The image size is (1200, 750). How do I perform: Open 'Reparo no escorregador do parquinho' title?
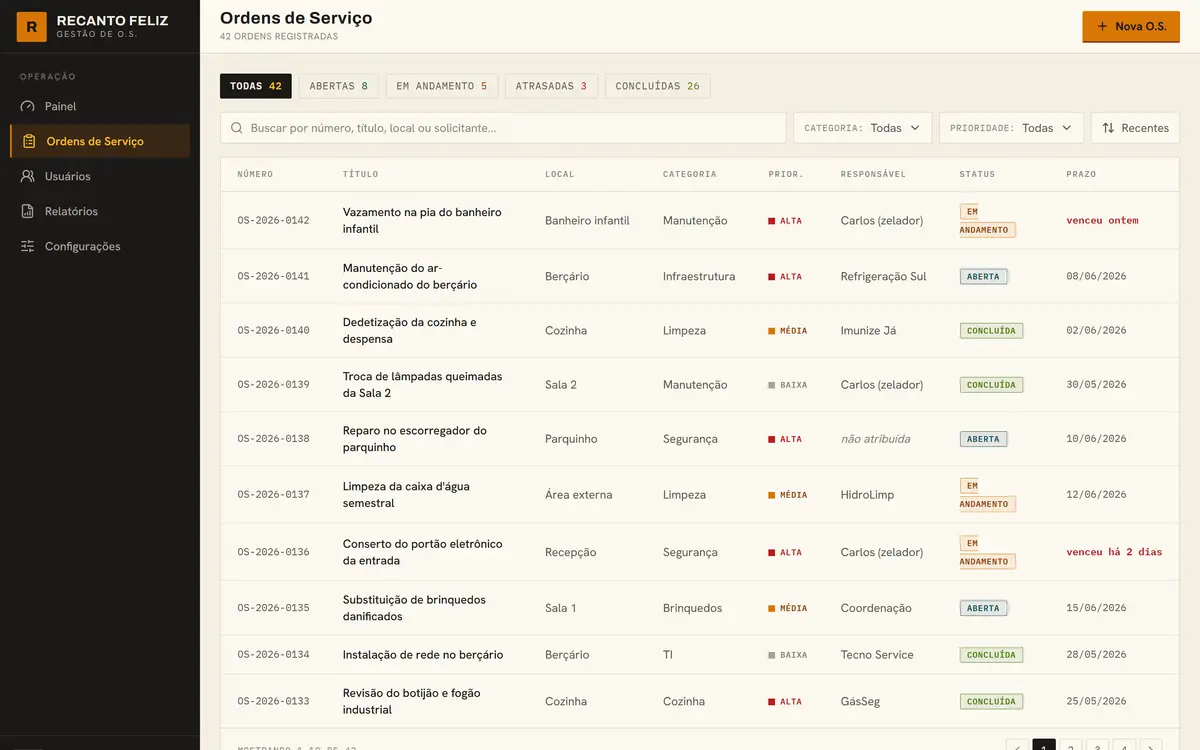click(x=415, y=439)
